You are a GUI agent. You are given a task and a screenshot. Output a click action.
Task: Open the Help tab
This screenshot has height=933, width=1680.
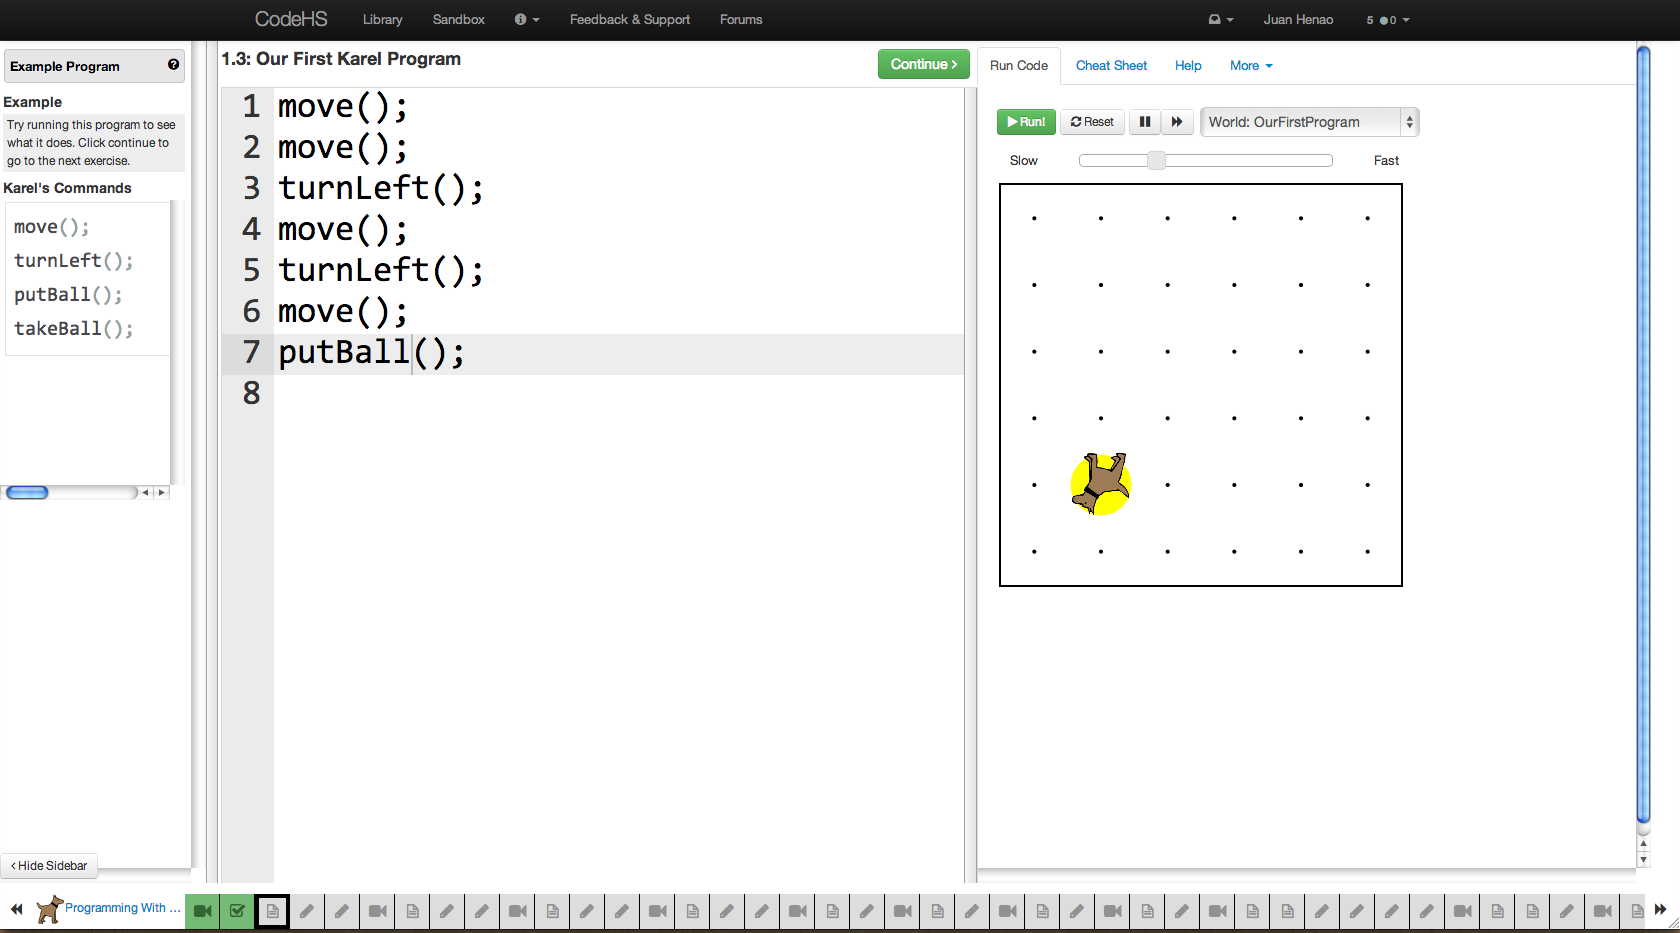pyautogui.click(x=1187, y=65)
